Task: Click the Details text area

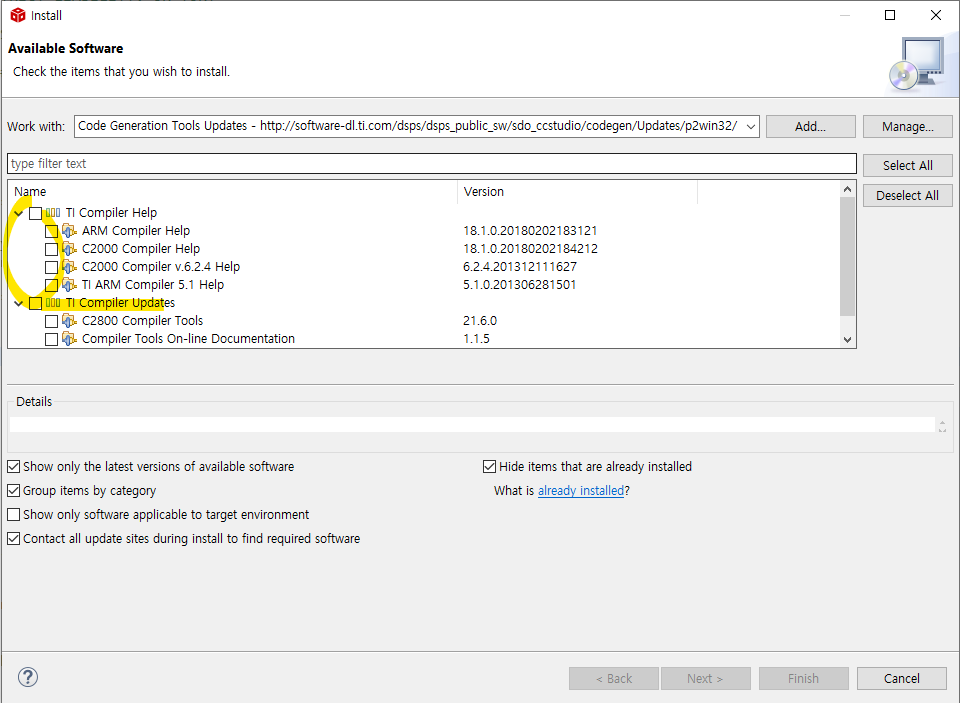Action: pyautogui.click(x=472, y=424)
